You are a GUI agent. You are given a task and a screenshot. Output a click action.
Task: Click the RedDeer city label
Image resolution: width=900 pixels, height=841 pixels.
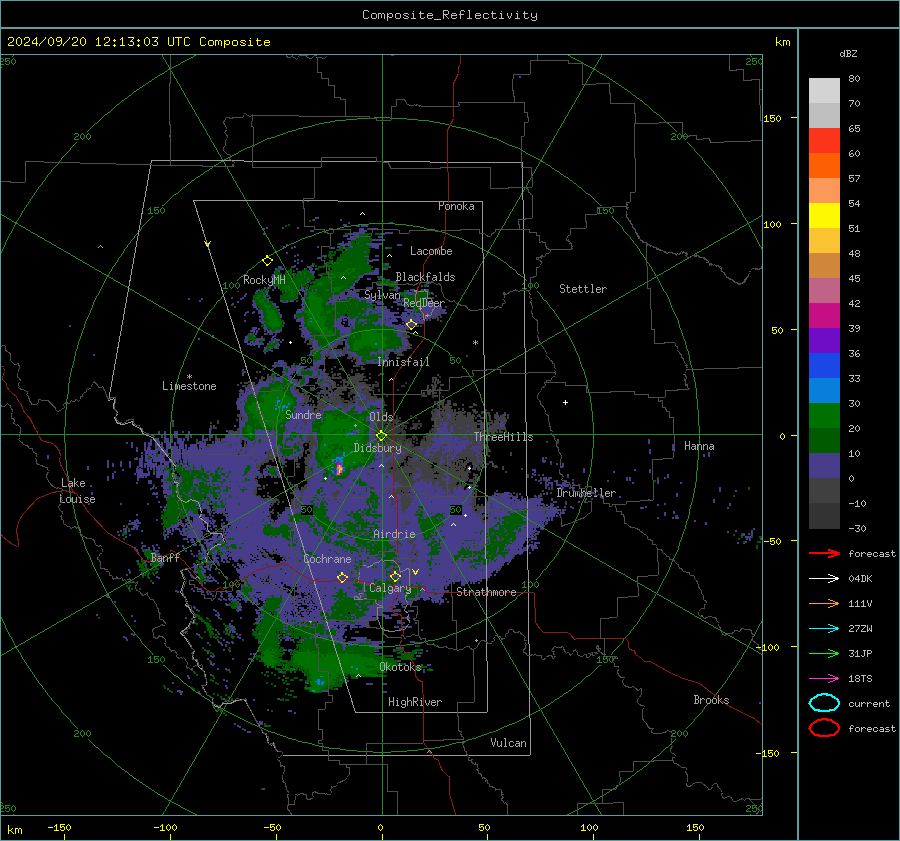424,303
